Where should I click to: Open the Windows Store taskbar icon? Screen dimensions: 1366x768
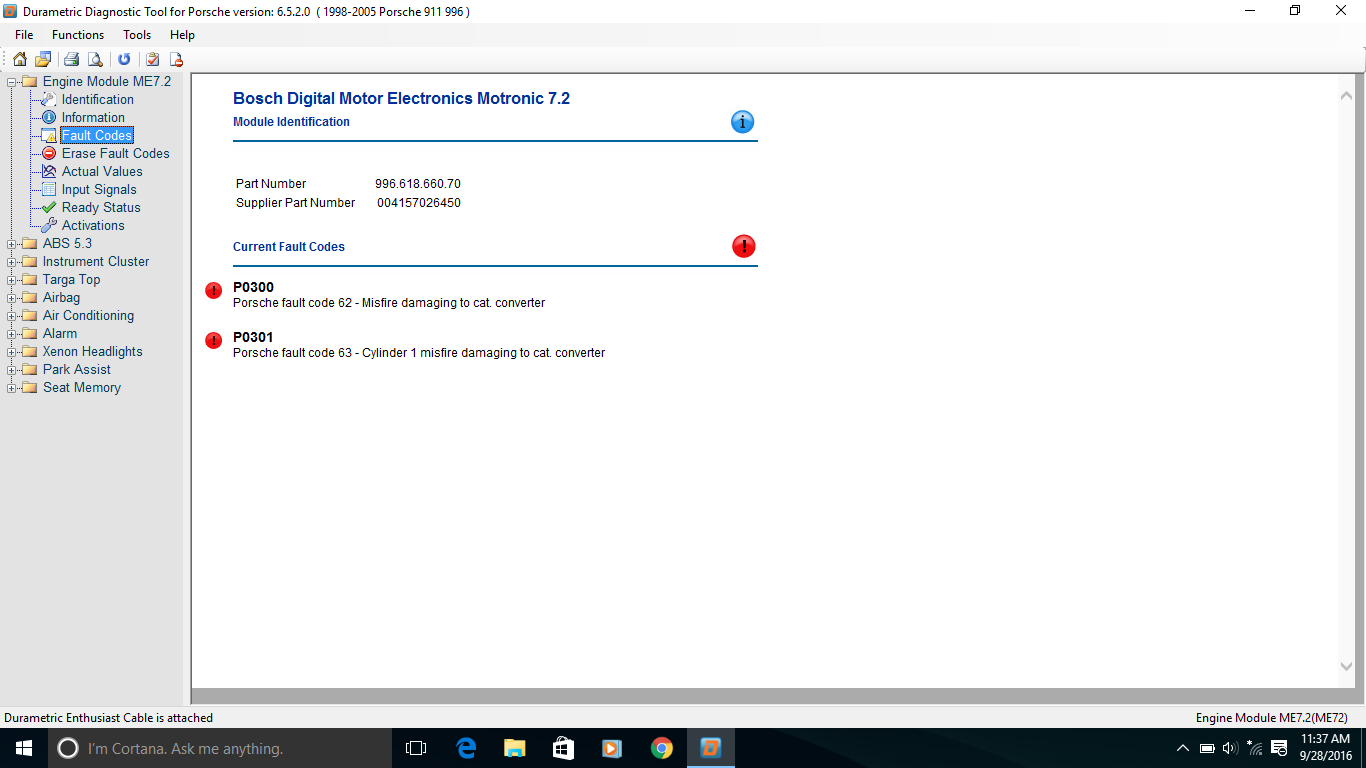pos(563,748)
